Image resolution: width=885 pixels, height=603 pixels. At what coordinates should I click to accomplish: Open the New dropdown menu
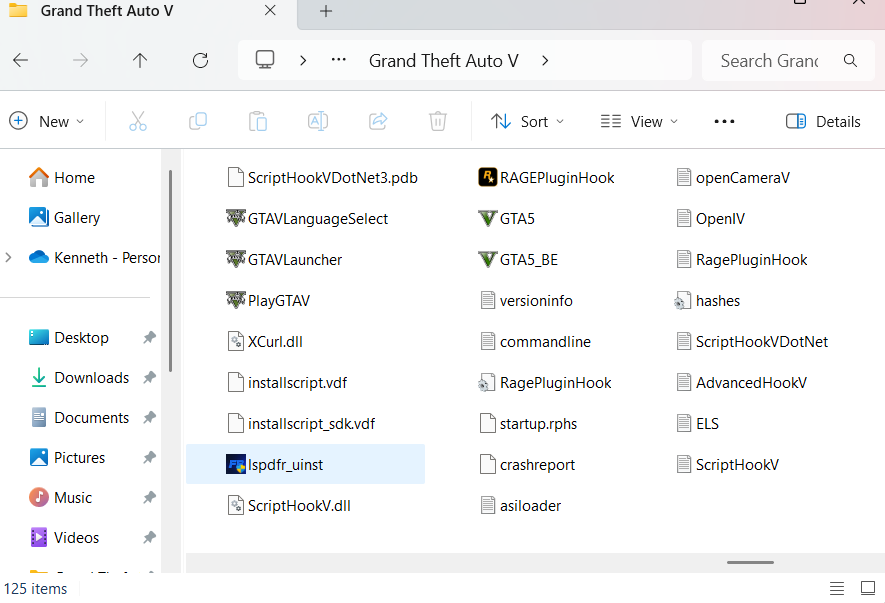47,121
